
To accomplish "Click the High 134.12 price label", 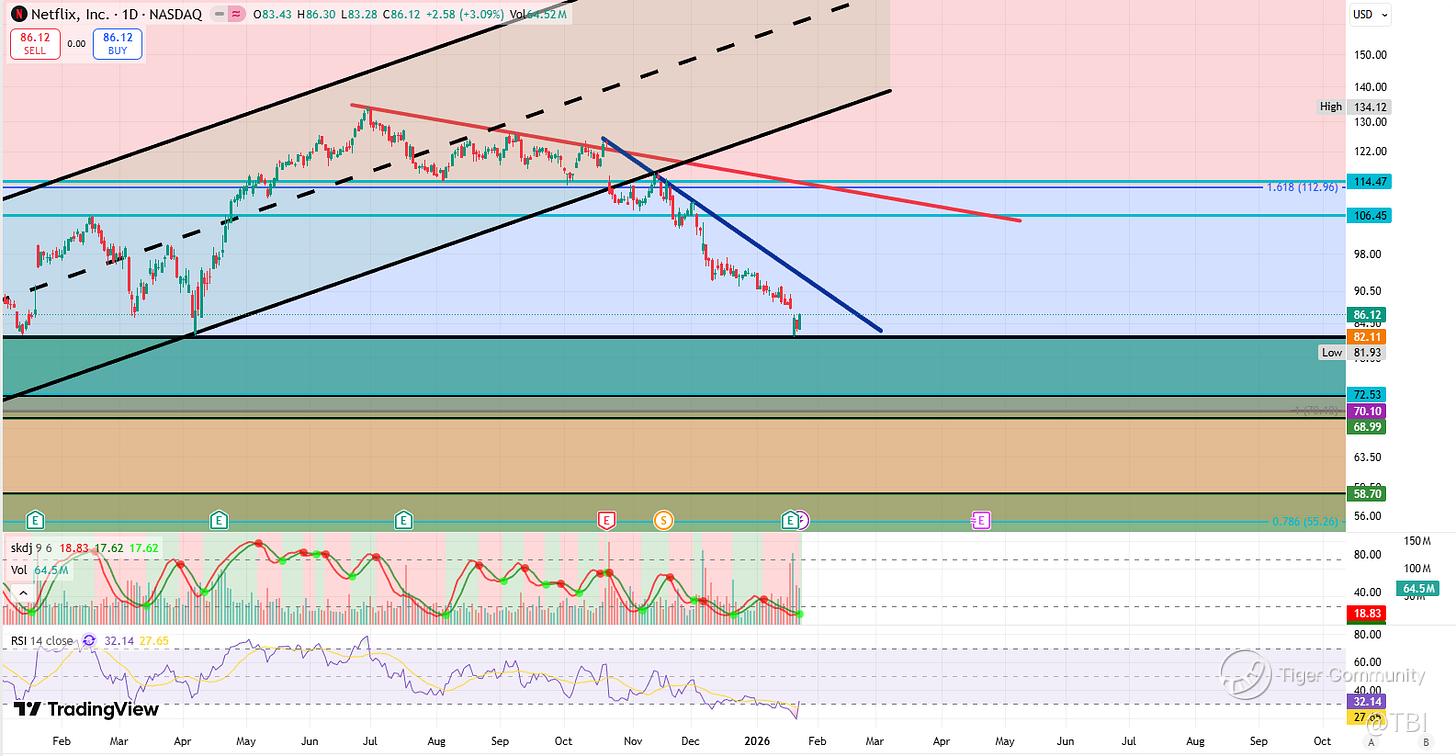I will 1353,107.
